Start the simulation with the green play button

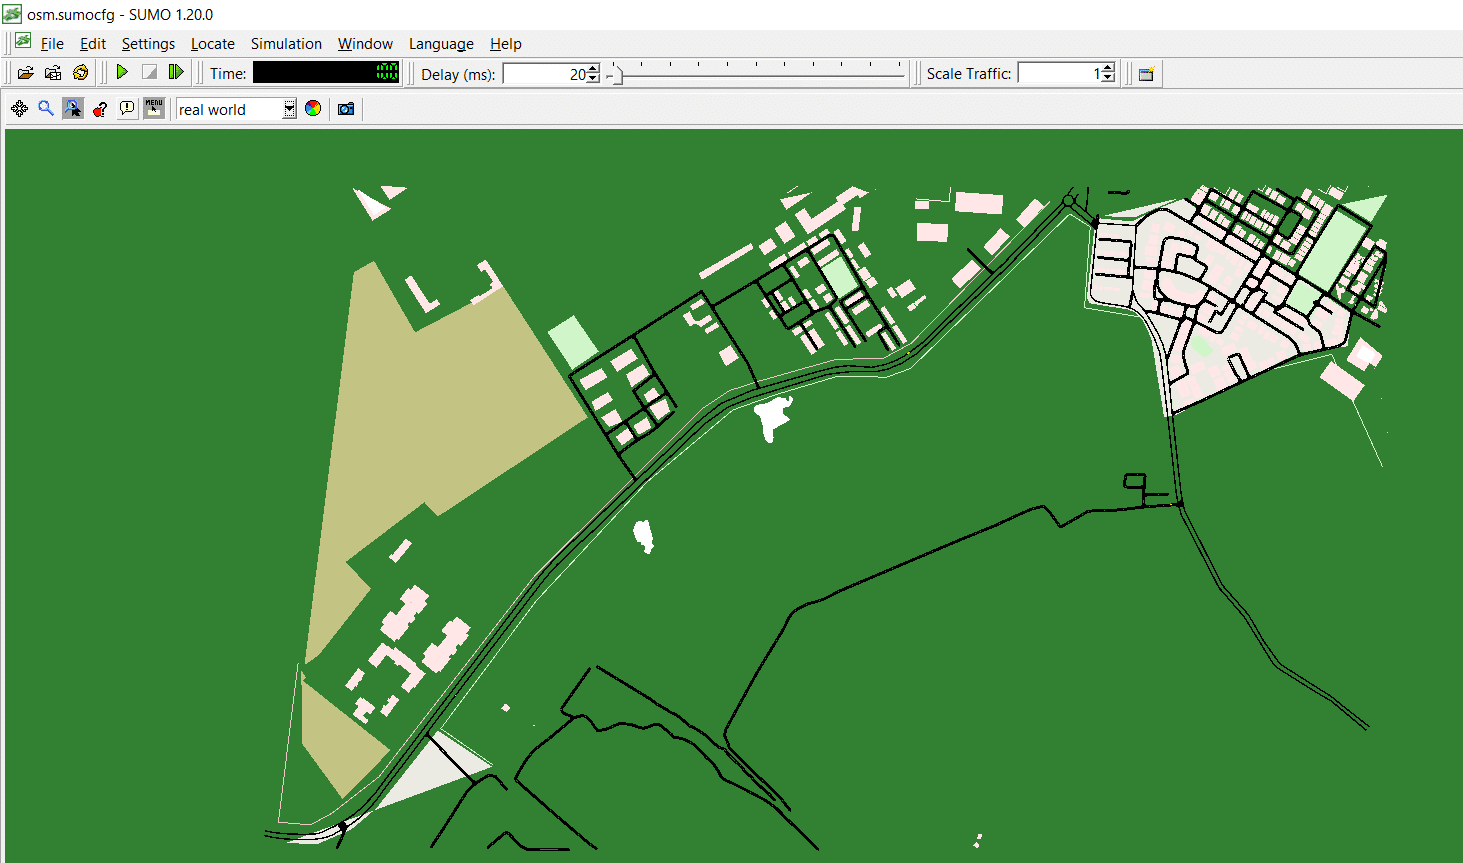[x=122, y=73]
